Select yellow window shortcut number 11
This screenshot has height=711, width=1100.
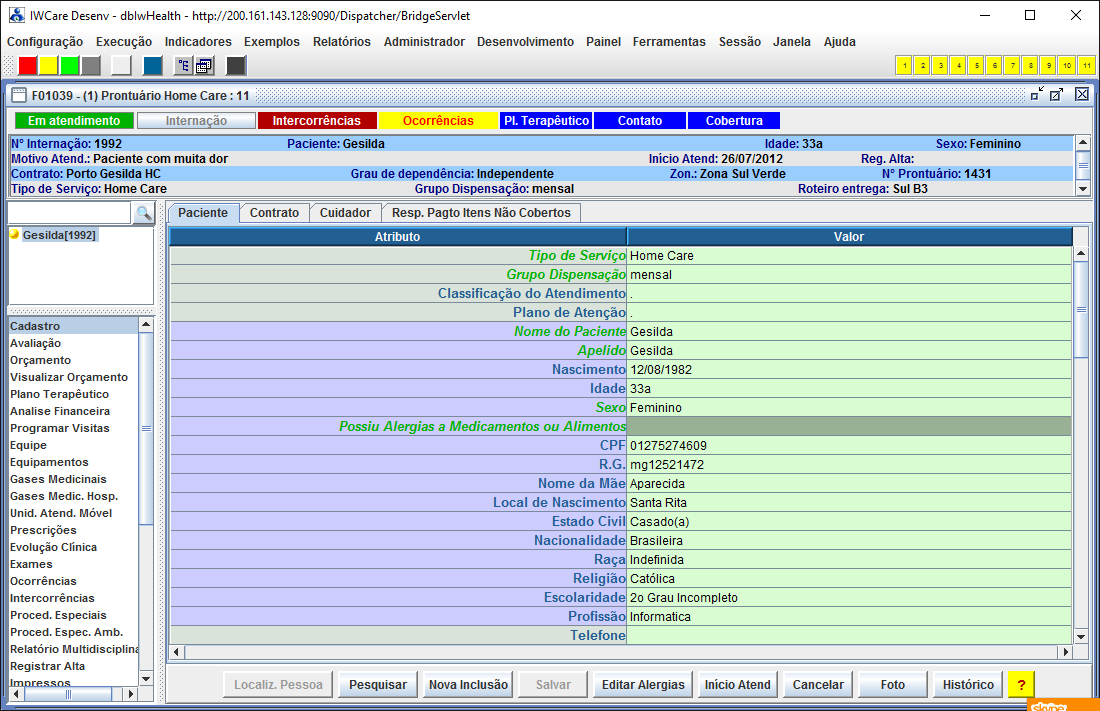pos(1087,66)
